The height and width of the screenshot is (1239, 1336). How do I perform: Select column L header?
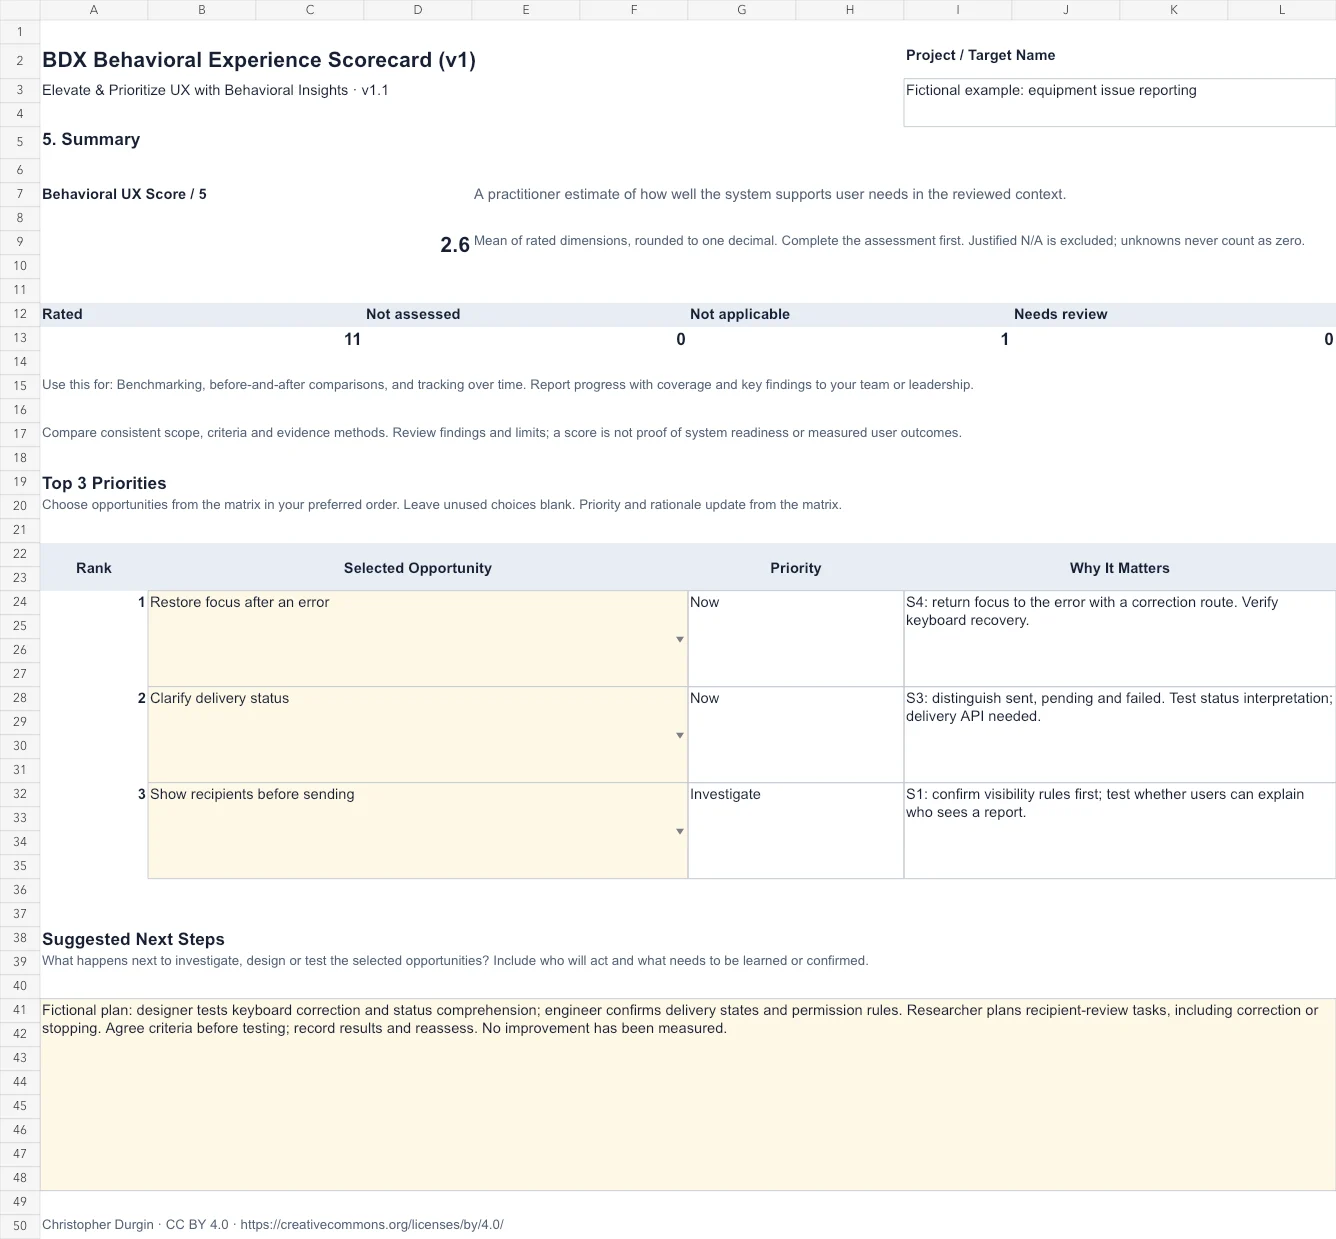click(x=1281, y=10)
